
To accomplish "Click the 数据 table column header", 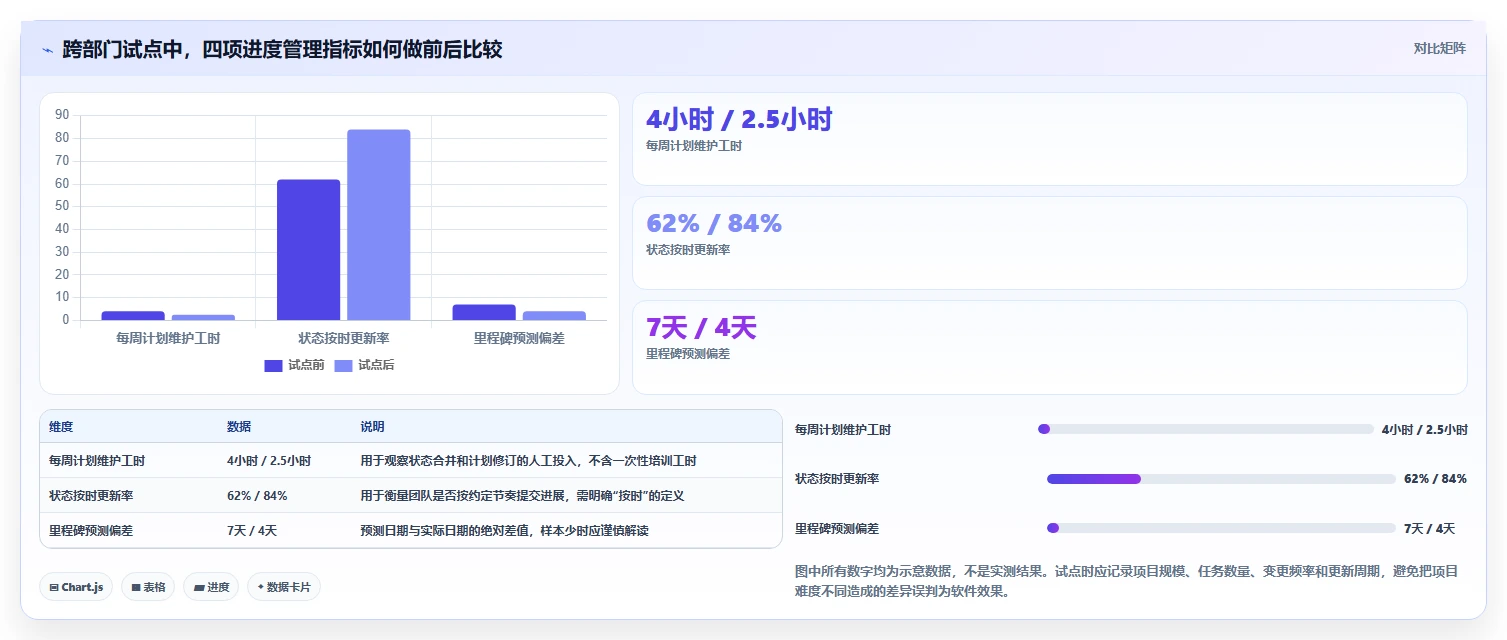I will click(239, 427).
